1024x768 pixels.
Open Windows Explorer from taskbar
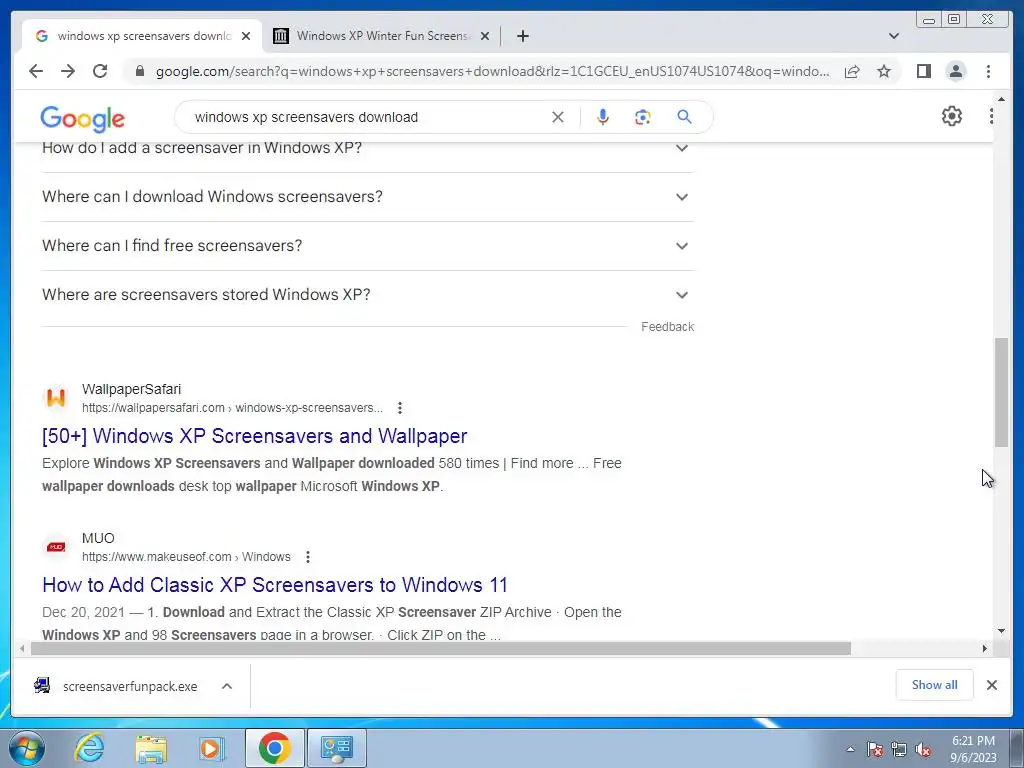pos(151,748)
